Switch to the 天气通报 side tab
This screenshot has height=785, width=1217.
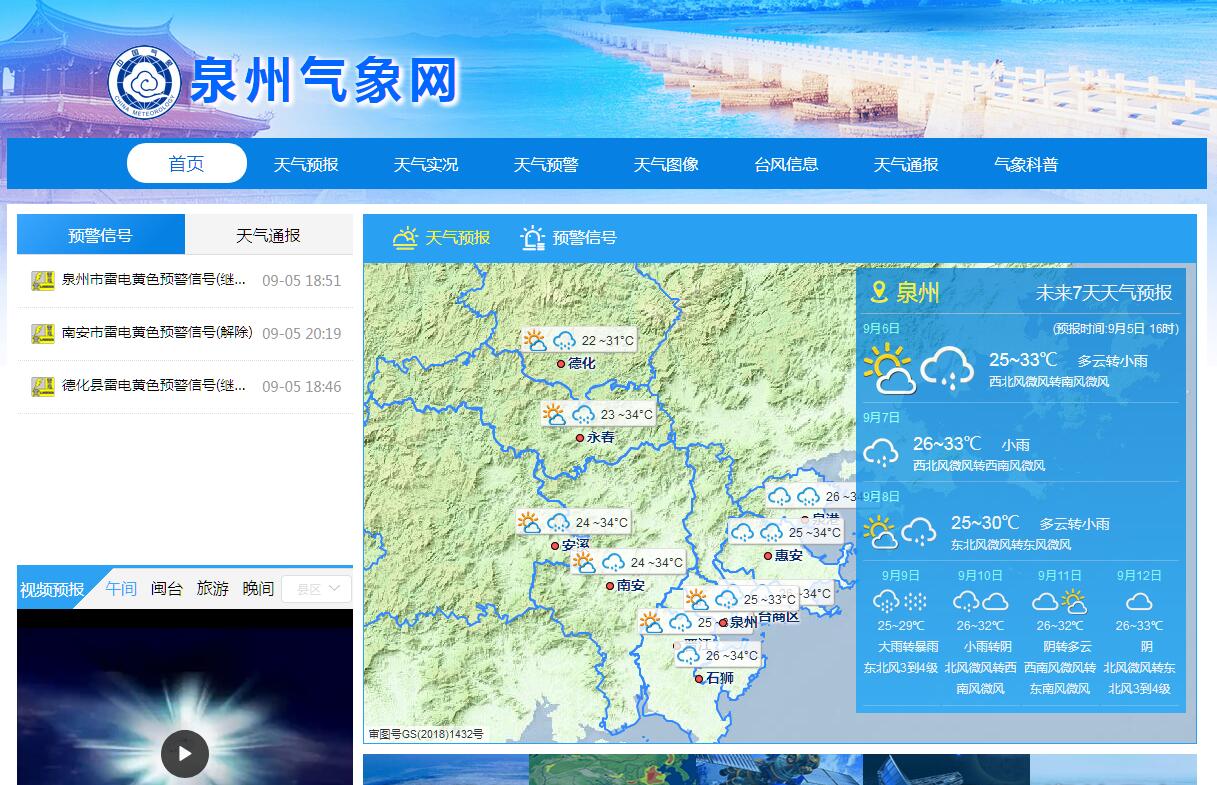point(268,236)
